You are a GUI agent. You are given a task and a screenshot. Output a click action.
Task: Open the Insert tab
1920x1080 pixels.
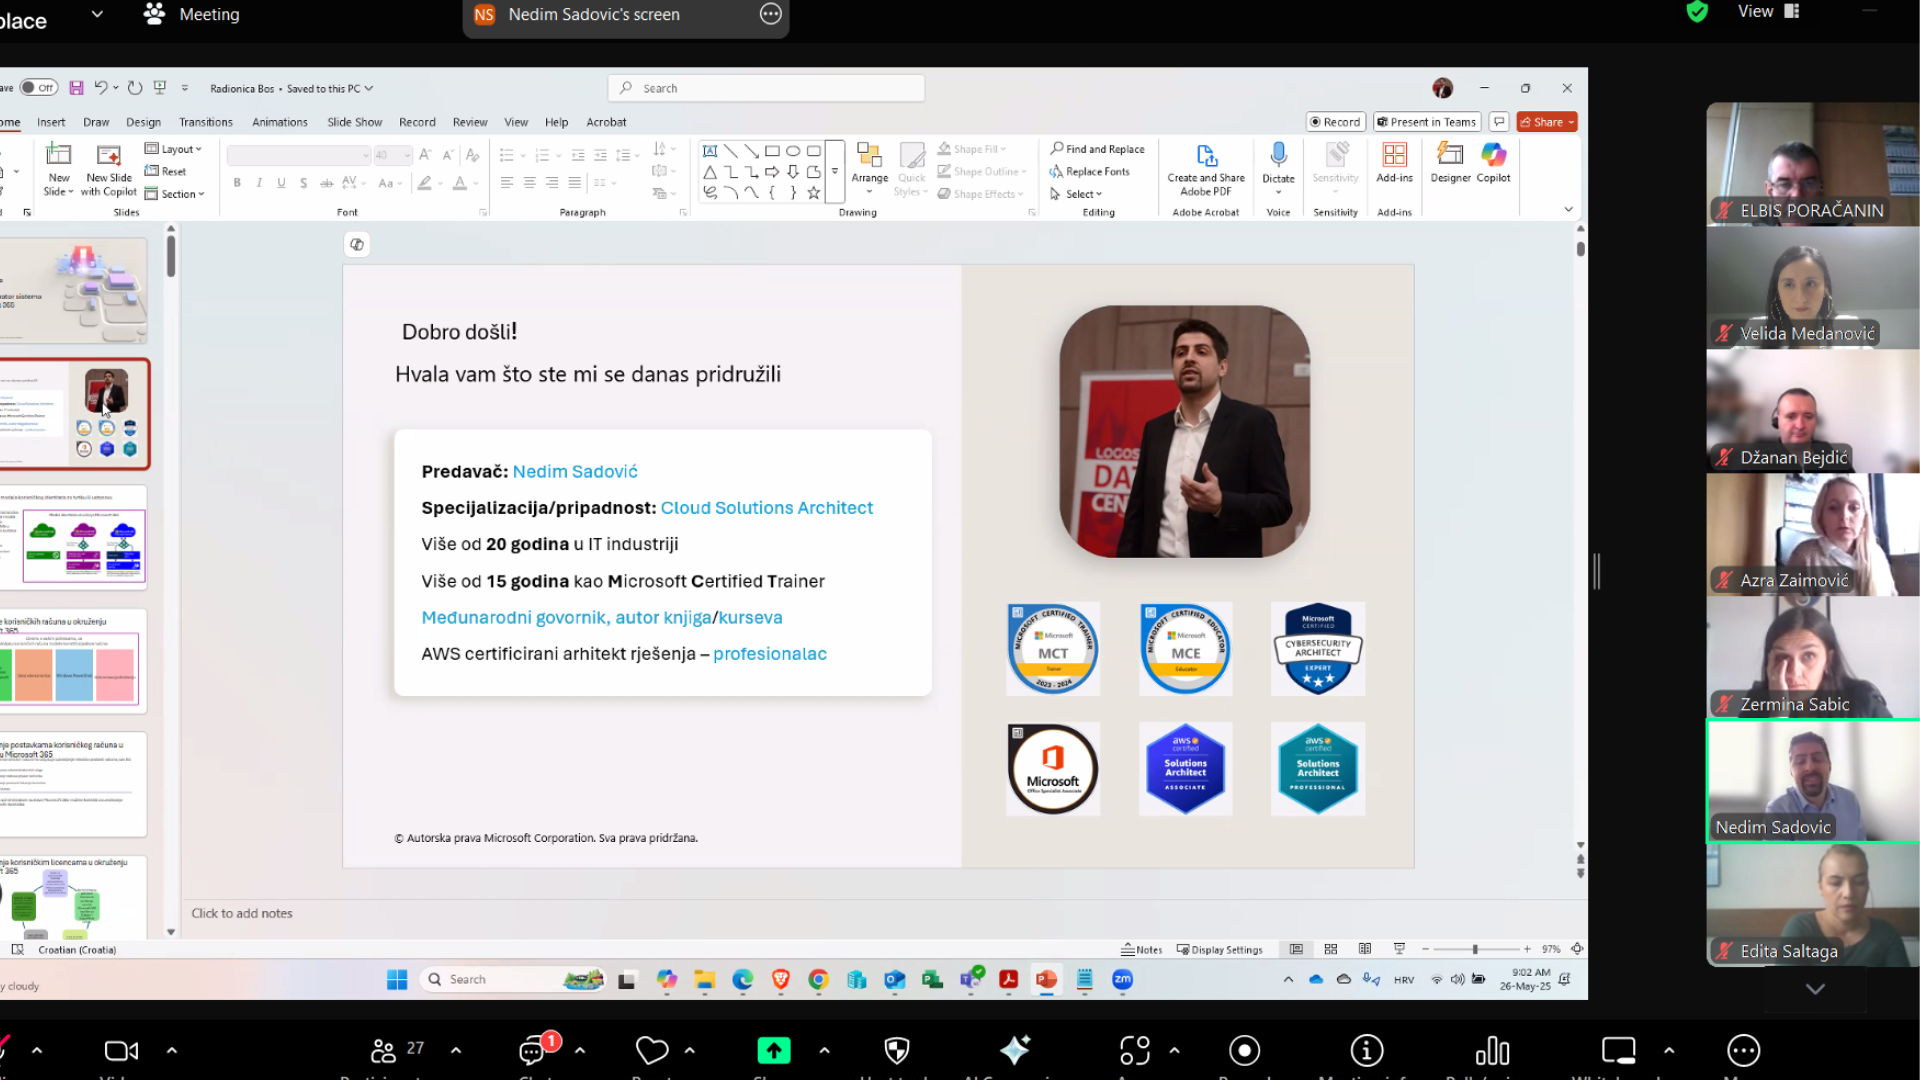pos(51,122)
